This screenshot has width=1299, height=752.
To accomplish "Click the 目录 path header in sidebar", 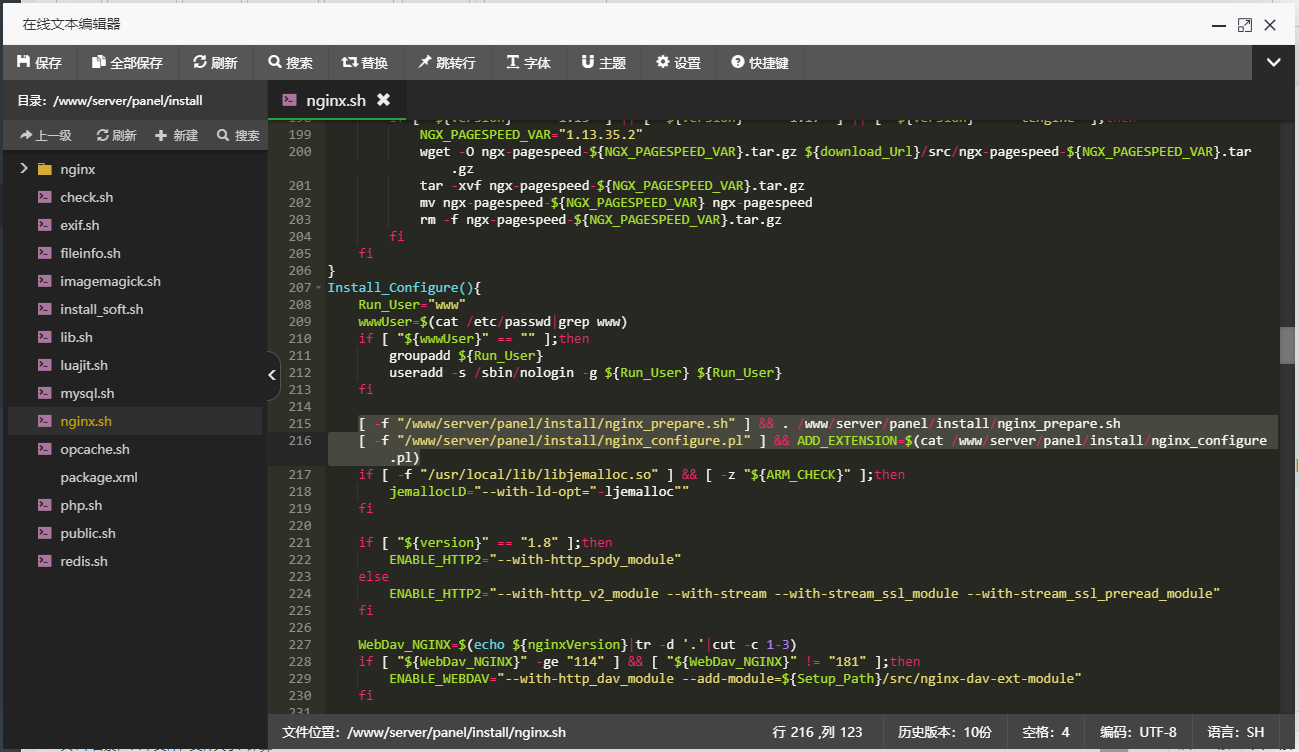I will [110, 101].
